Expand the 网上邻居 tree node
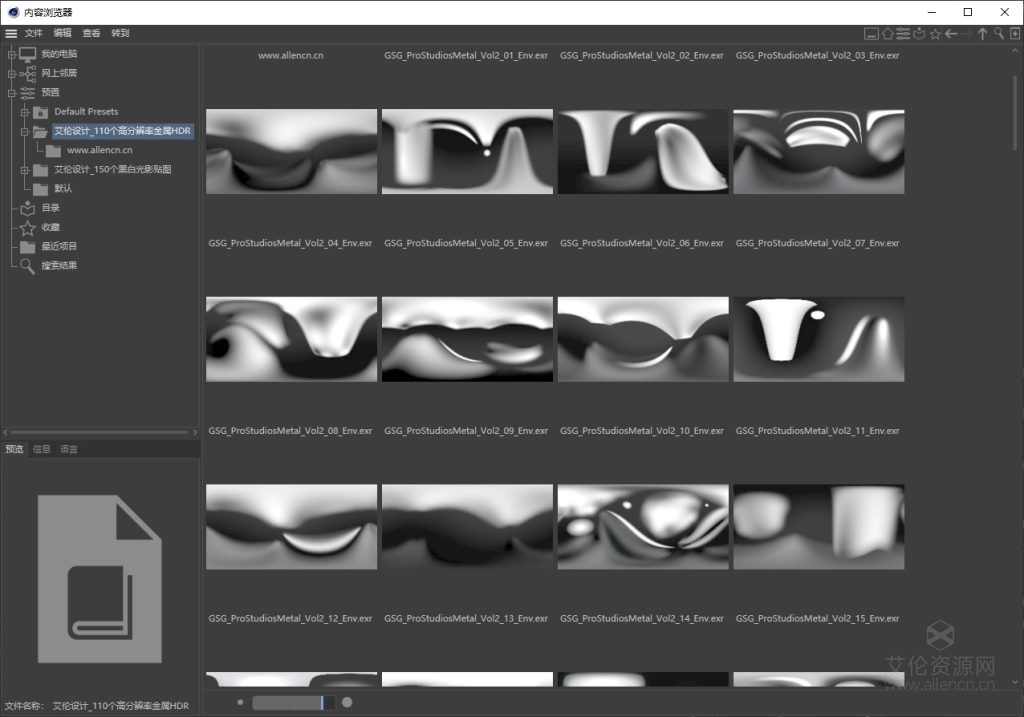This screenshot has height=717, width=1024. point(11,74)
